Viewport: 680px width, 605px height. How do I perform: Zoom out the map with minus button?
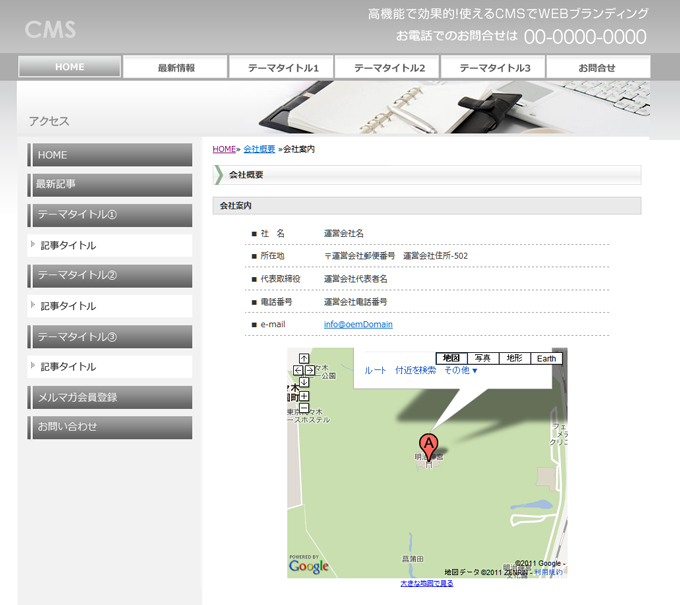point(304,408)
